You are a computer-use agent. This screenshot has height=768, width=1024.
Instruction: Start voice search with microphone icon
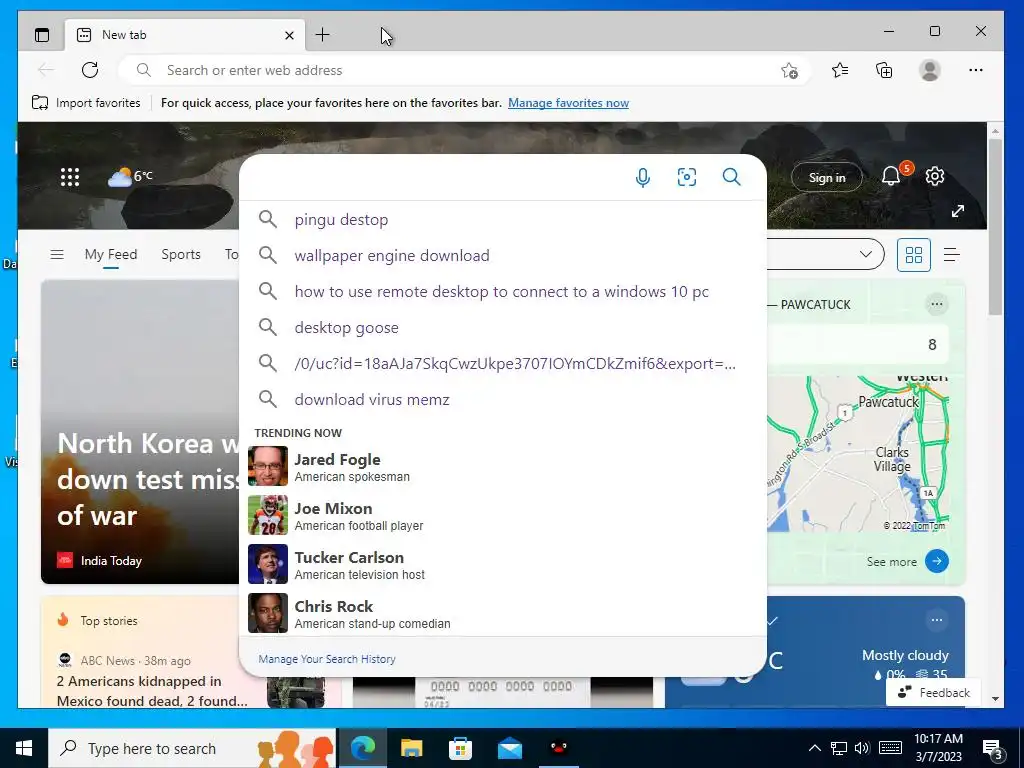(x=643, y=177)
